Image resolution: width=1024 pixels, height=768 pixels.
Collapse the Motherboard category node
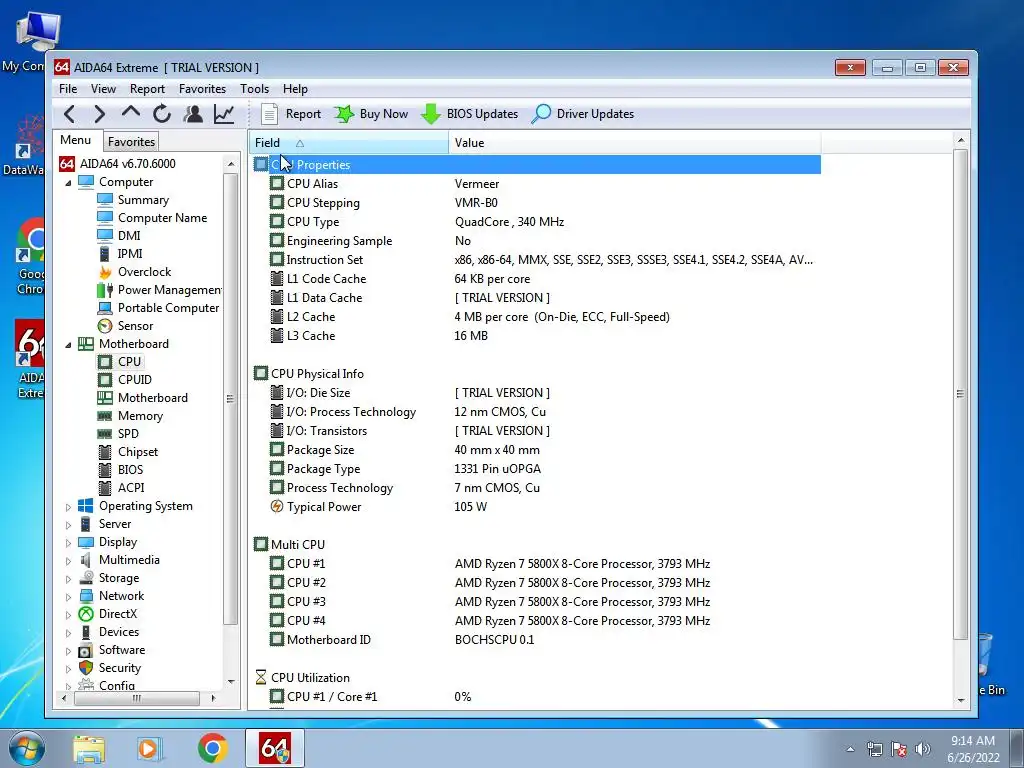coord(69,345)
